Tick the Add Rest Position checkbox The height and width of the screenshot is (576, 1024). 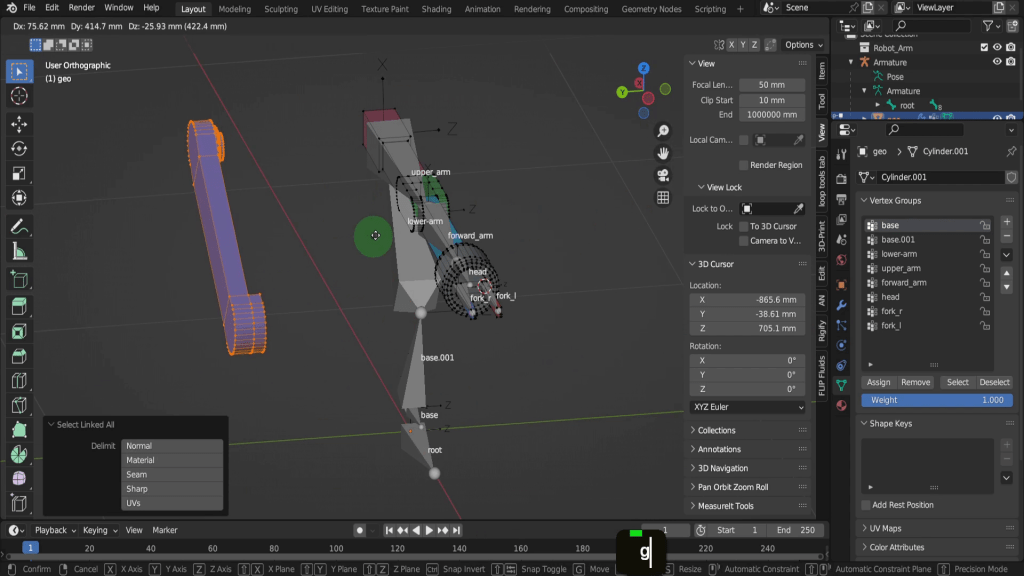point(866,505)
